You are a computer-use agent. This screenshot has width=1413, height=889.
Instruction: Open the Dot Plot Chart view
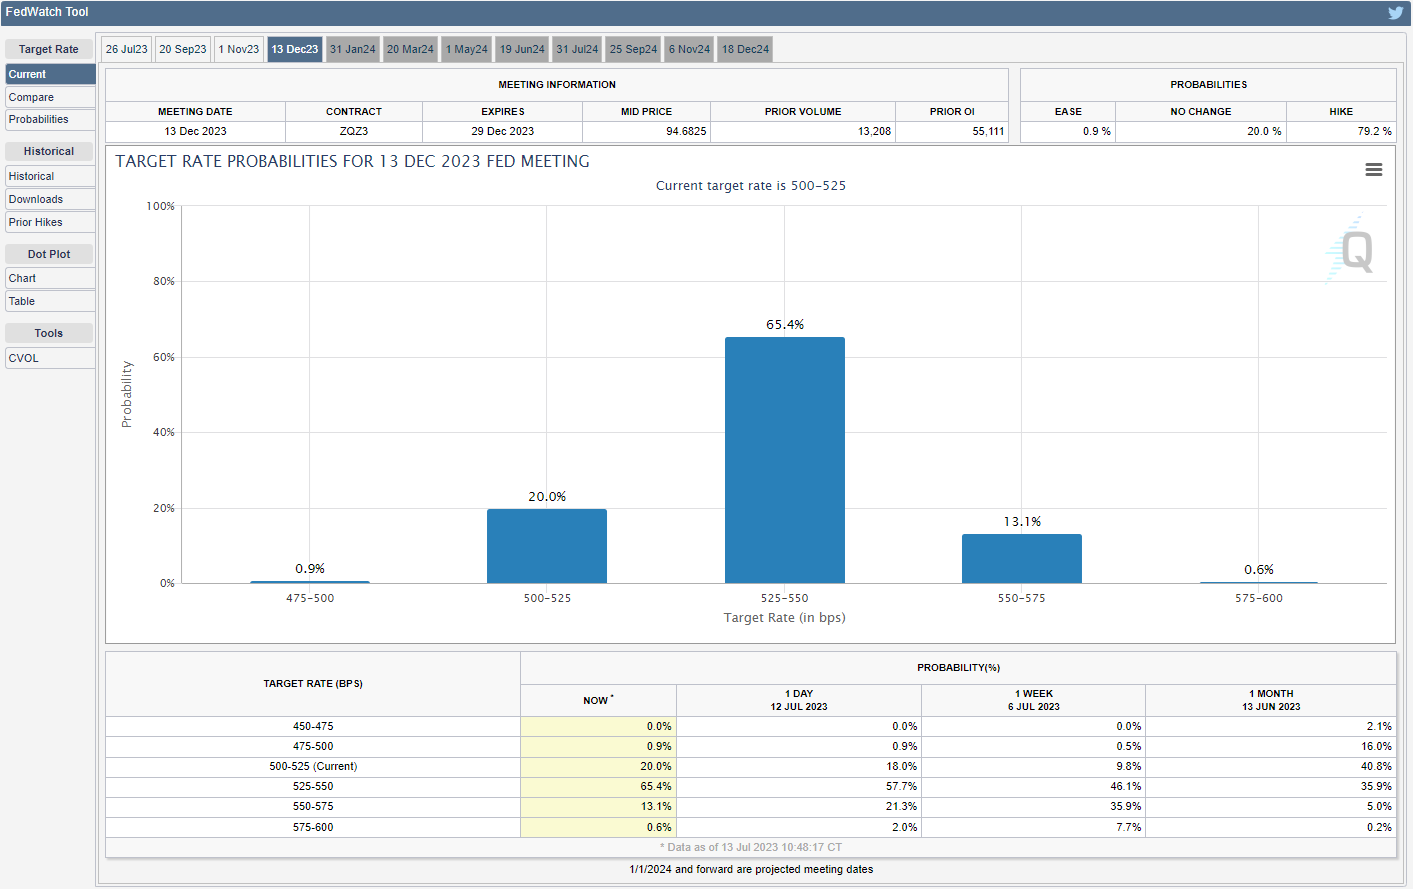point(50,278)
